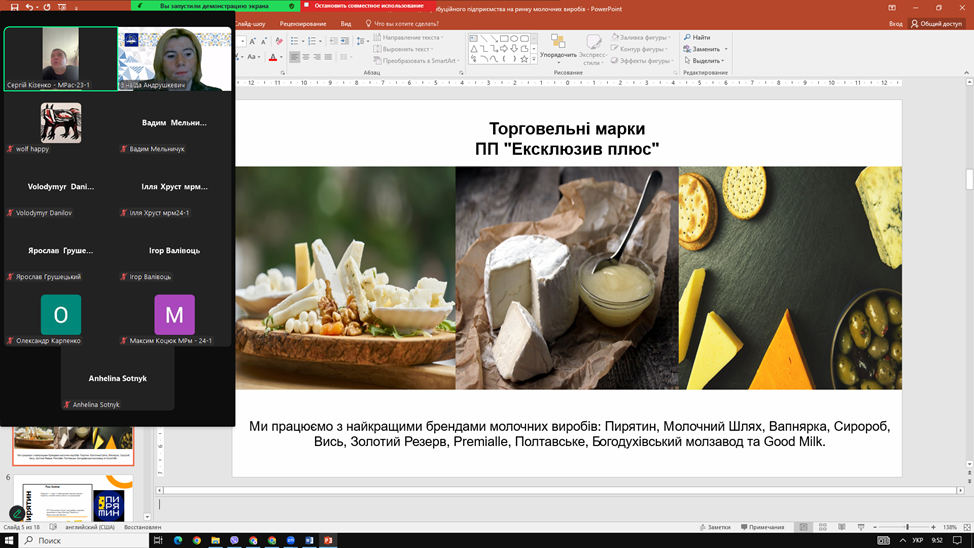Open the font color A swatch
Screen dimensions: 974x548
[x=273, y=57]
